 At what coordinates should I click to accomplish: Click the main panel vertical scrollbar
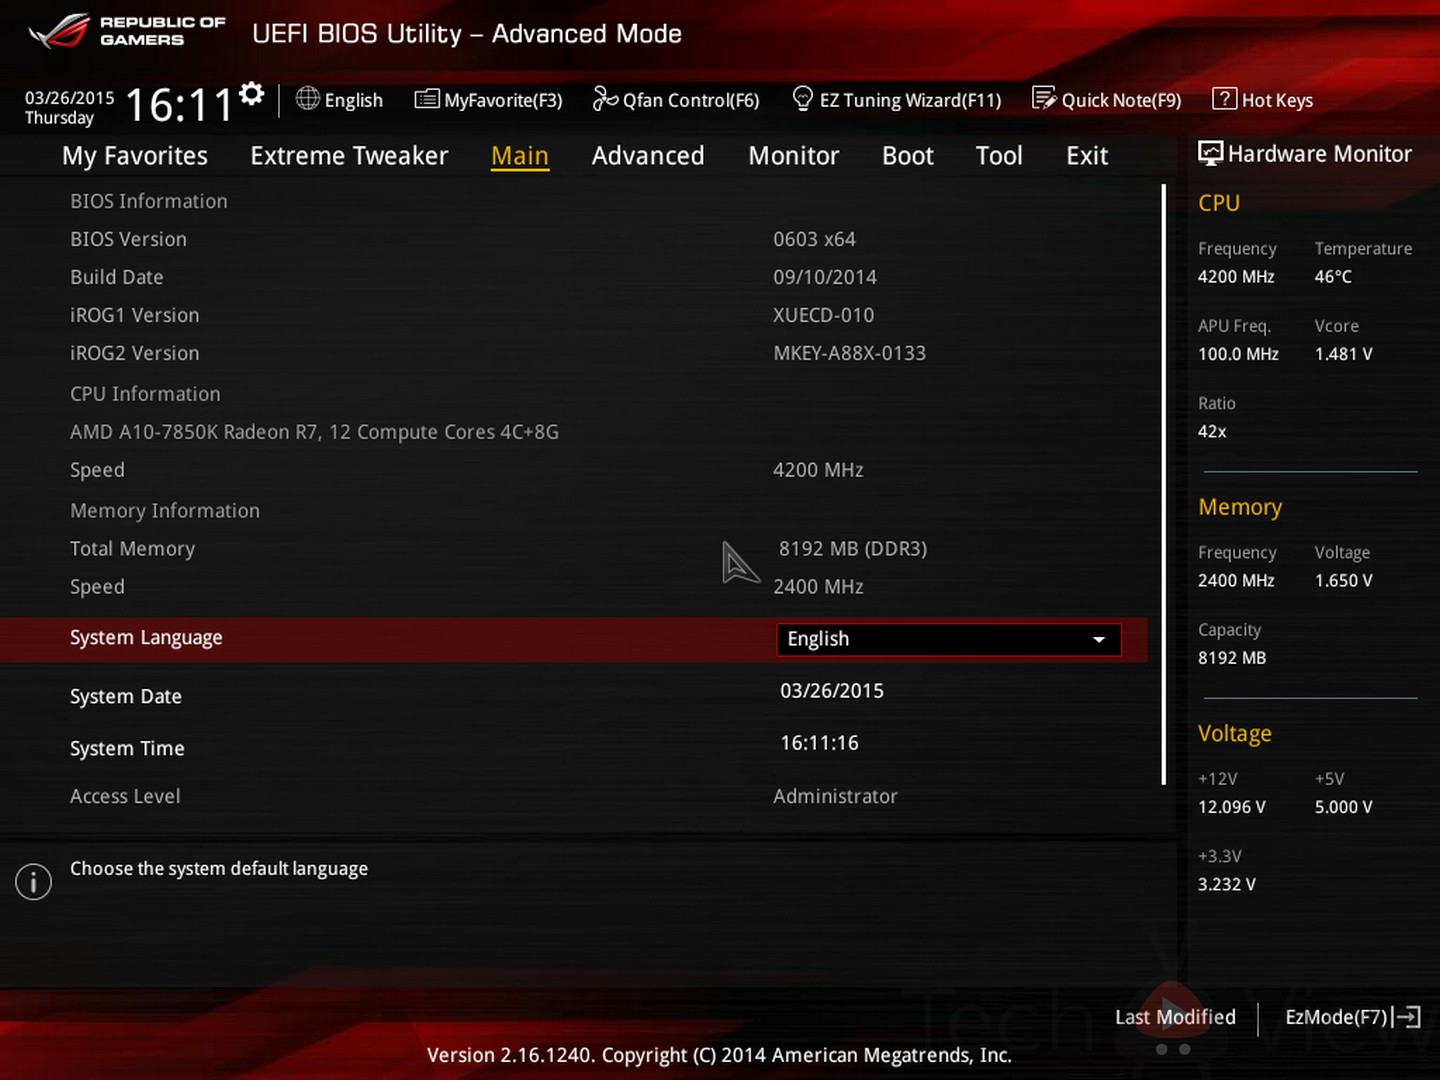coord(1164,484)
